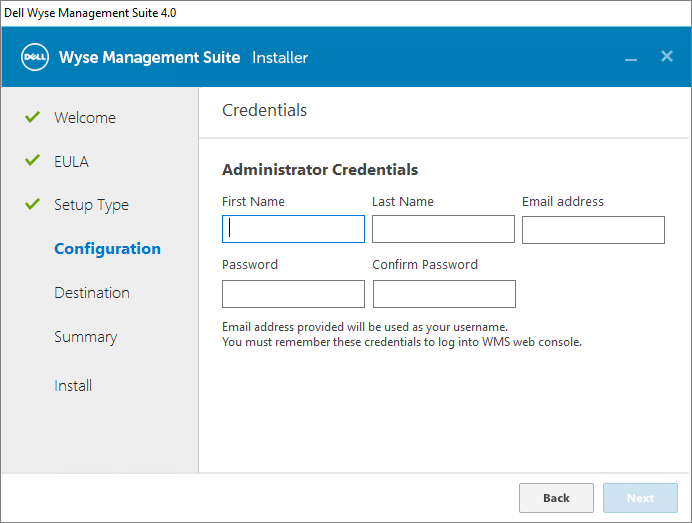Image resolution: width=692 pixels, height=523 pixels.
Task: Click the checkmark icon beside Setup Type
Action: coord(32,205)
